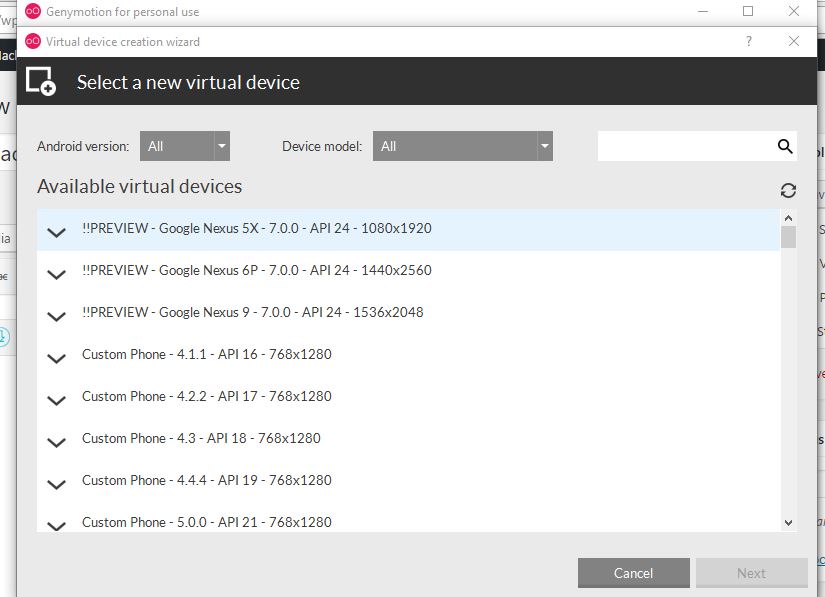Click the device list scrollbar thumb
The width and height of the screenshot is (825, 597).
pyautogui.click(x=788, y=237)
